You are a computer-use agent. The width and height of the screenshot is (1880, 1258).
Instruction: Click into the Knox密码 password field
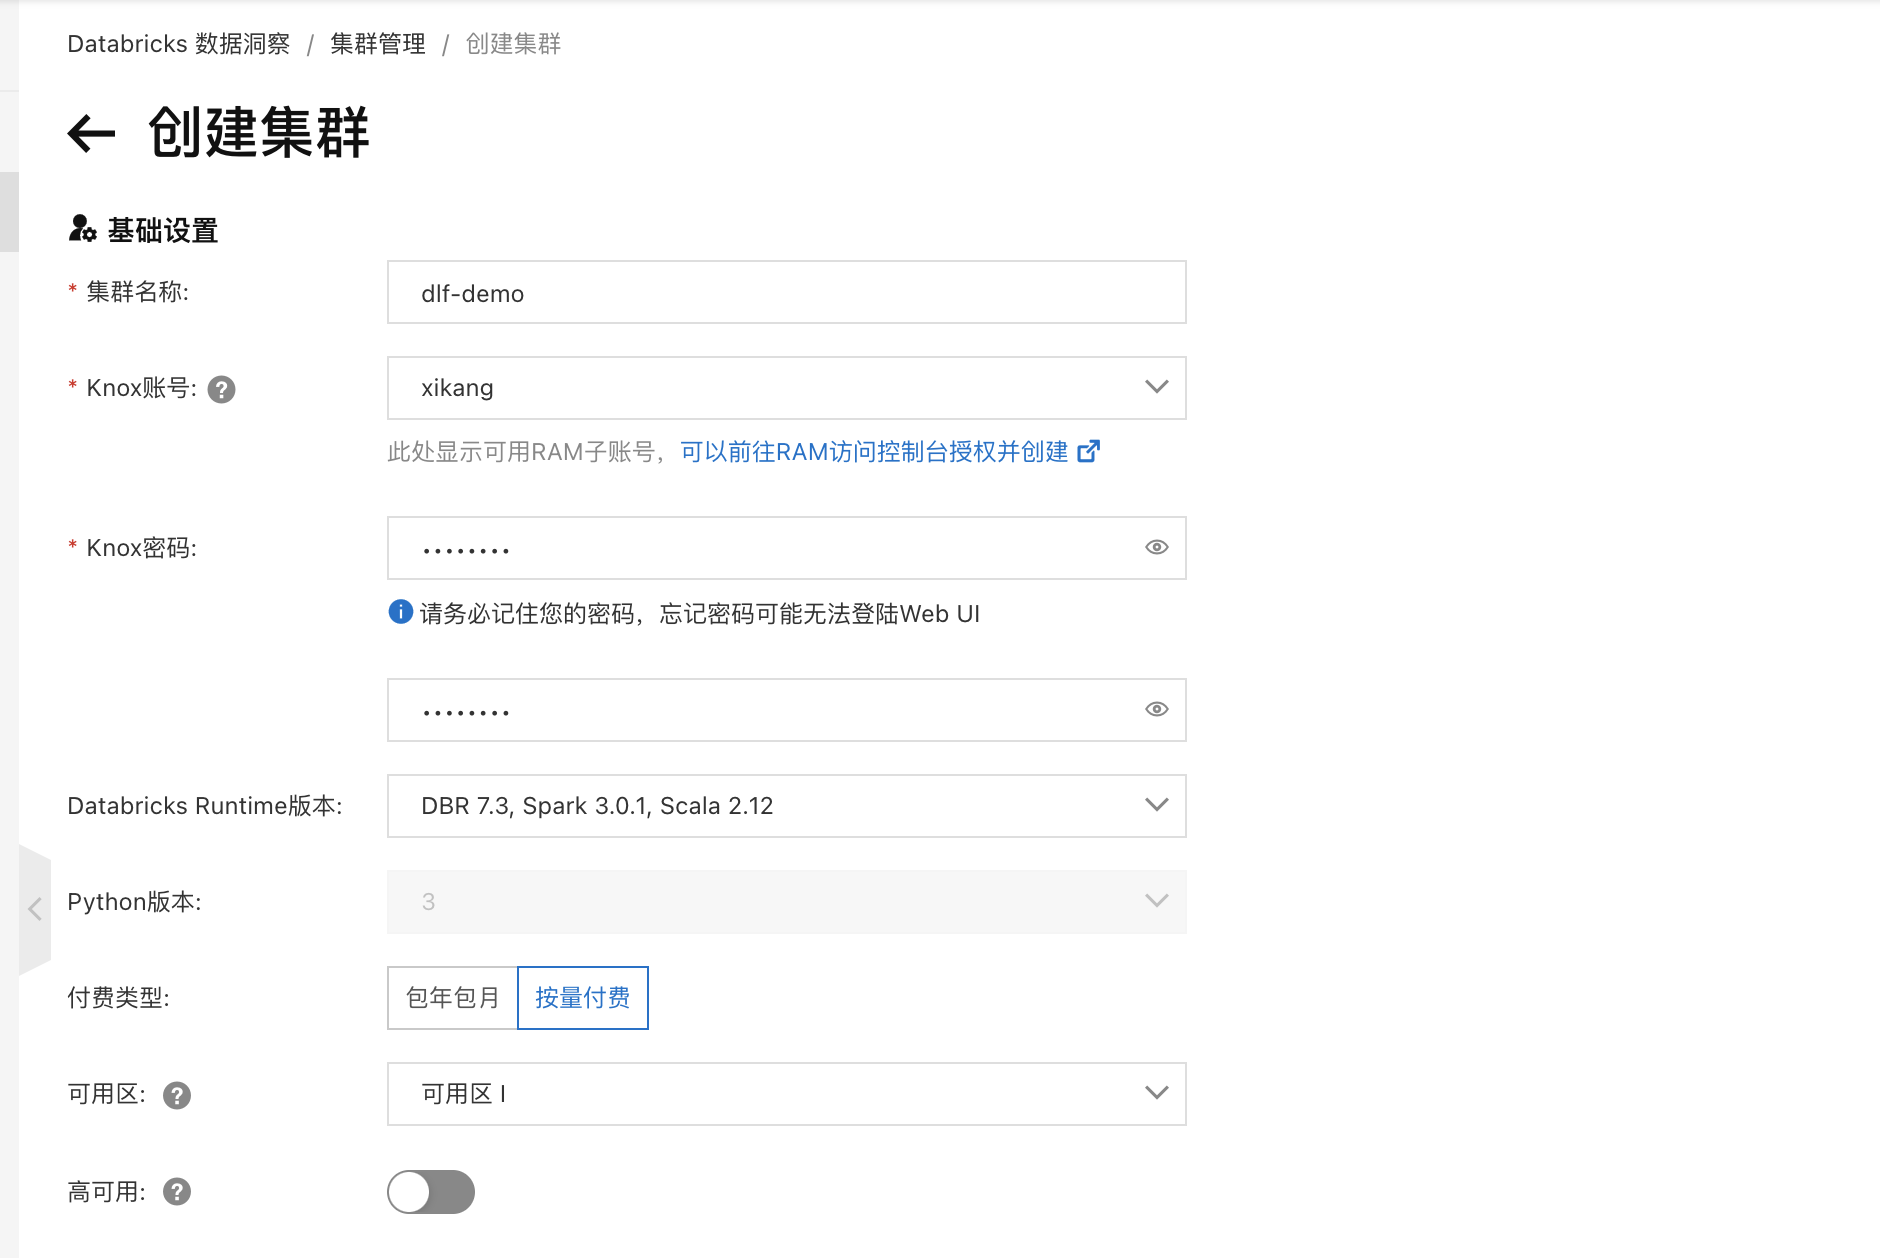click(787, 548)
